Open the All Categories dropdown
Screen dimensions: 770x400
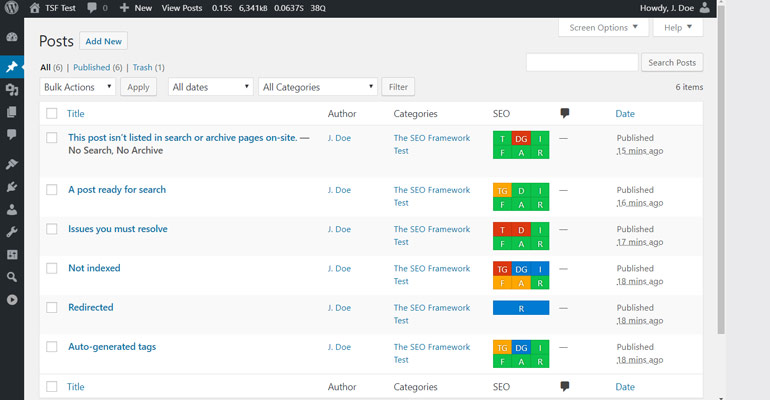coord(318,87)
